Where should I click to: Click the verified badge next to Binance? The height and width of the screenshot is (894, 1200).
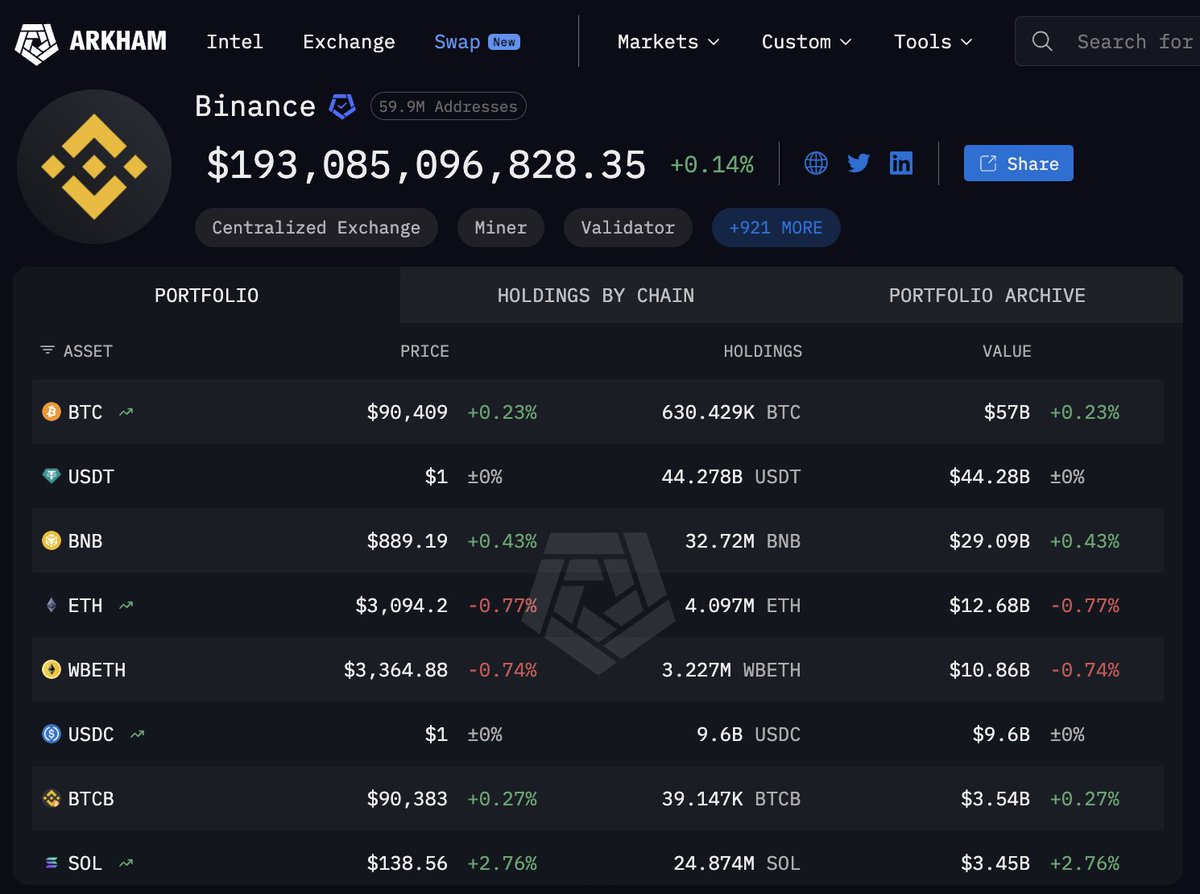[343, 106]
